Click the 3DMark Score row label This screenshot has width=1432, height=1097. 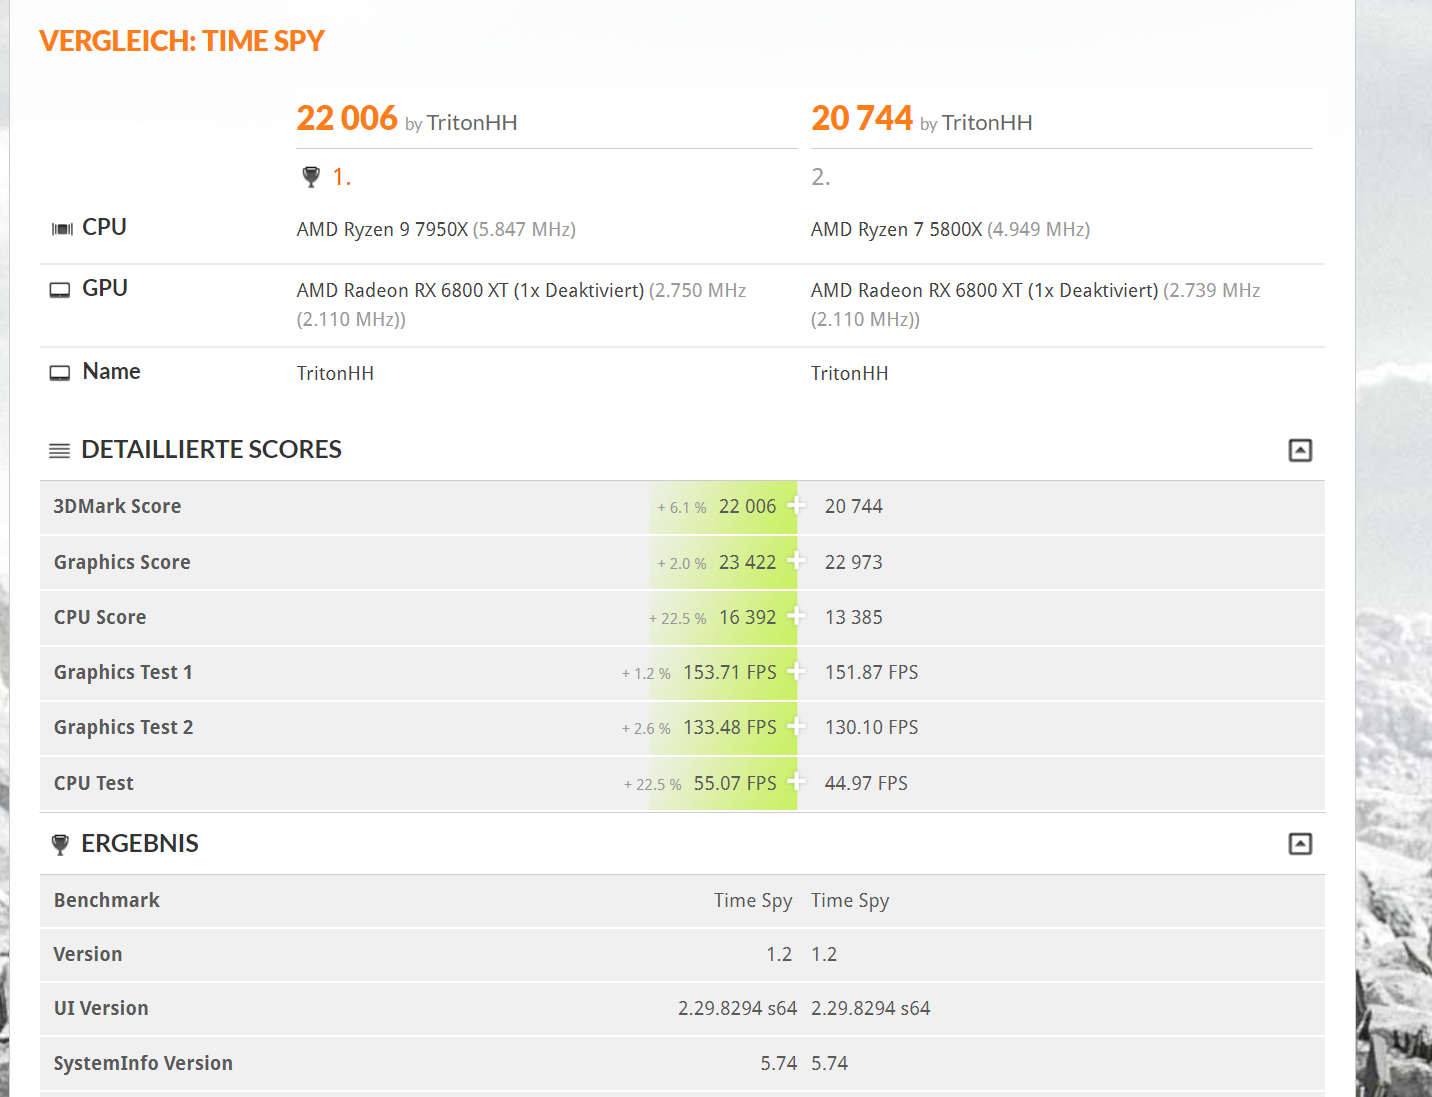[118, 506]
